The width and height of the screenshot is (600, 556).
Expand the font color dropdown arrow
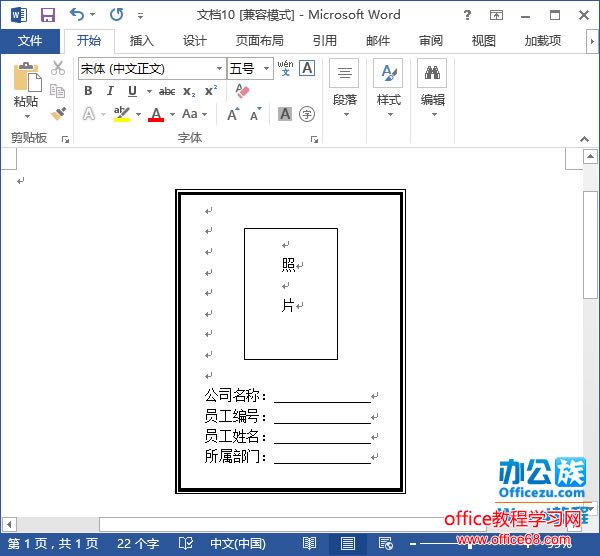point(172,114)
